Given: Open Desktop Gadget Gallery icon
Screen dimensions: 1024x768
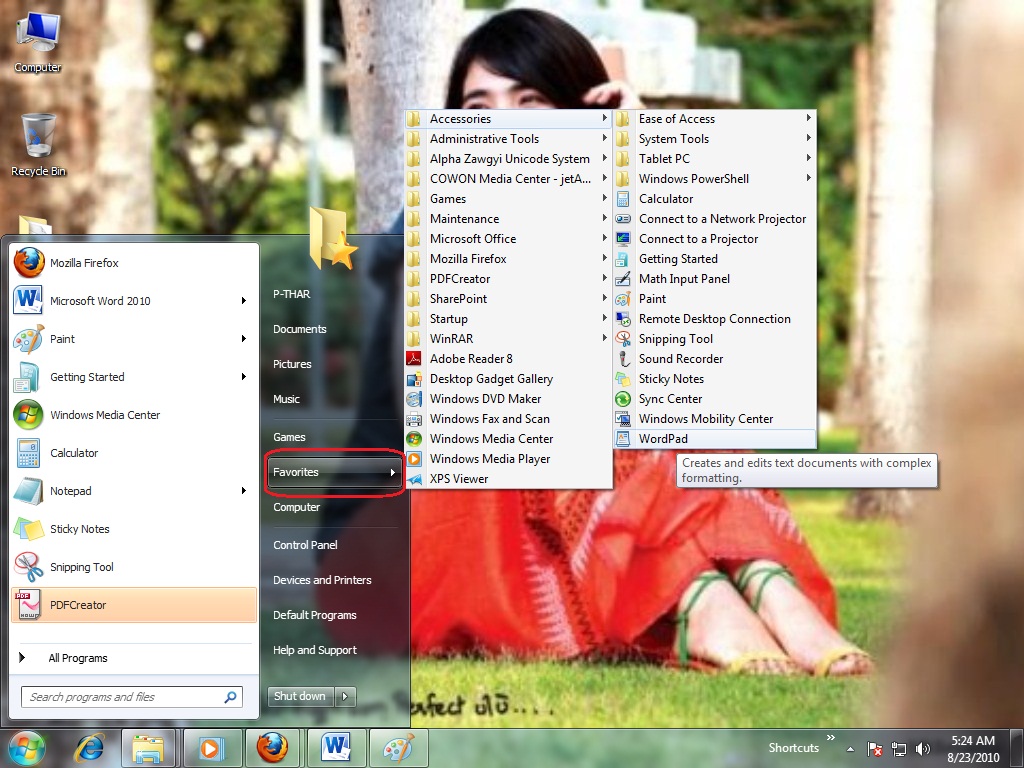Looking at the screenshot, I should (414, 379).
